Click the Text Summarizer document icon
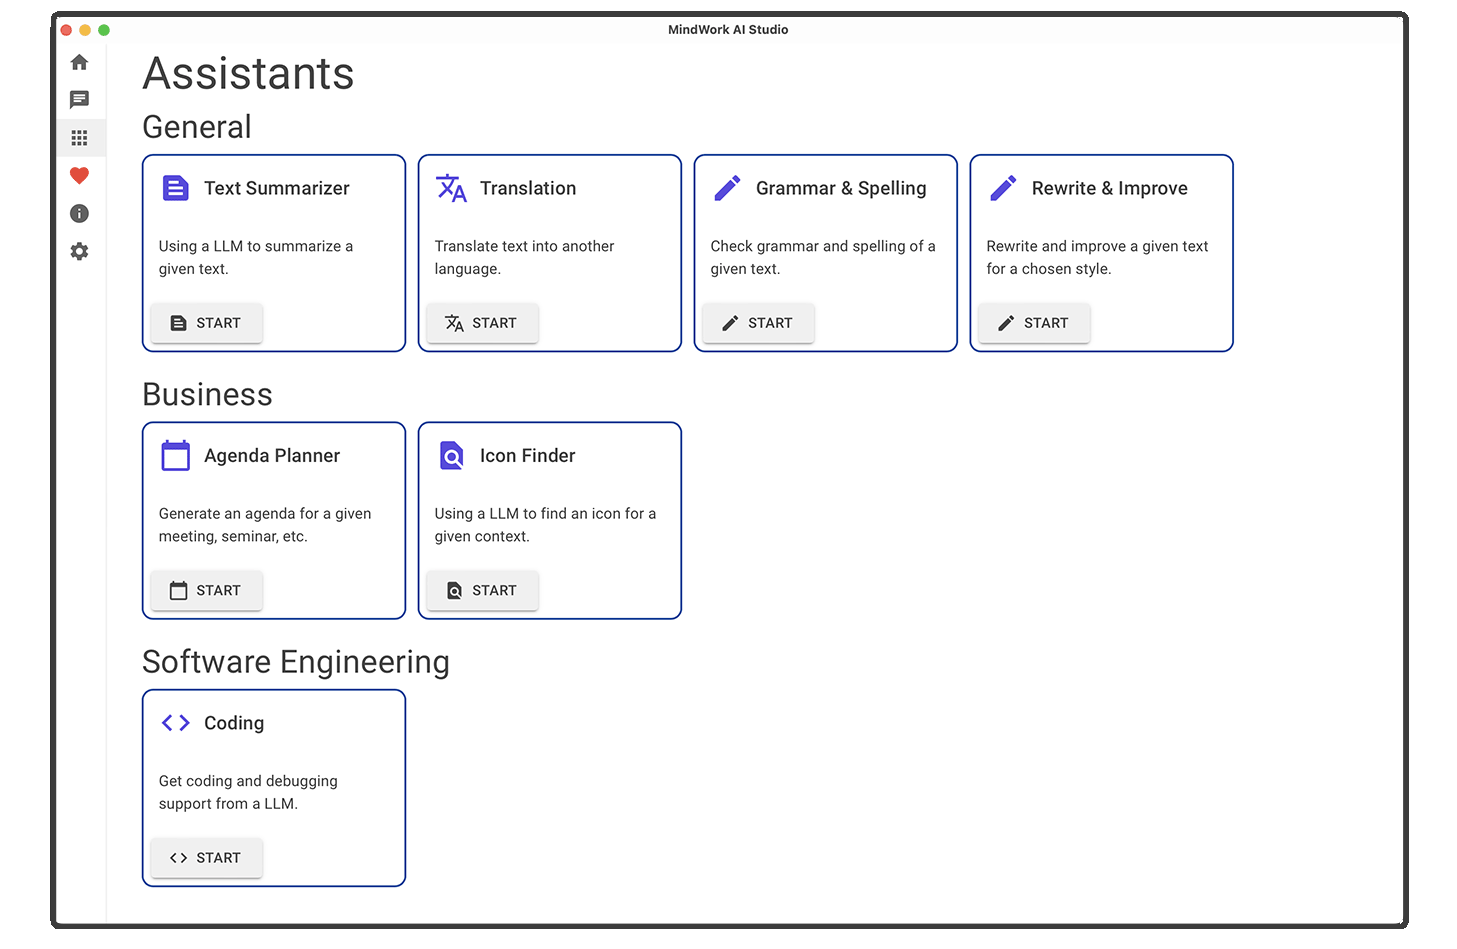Screen dimensions: 1457x949 click(175, 187)
